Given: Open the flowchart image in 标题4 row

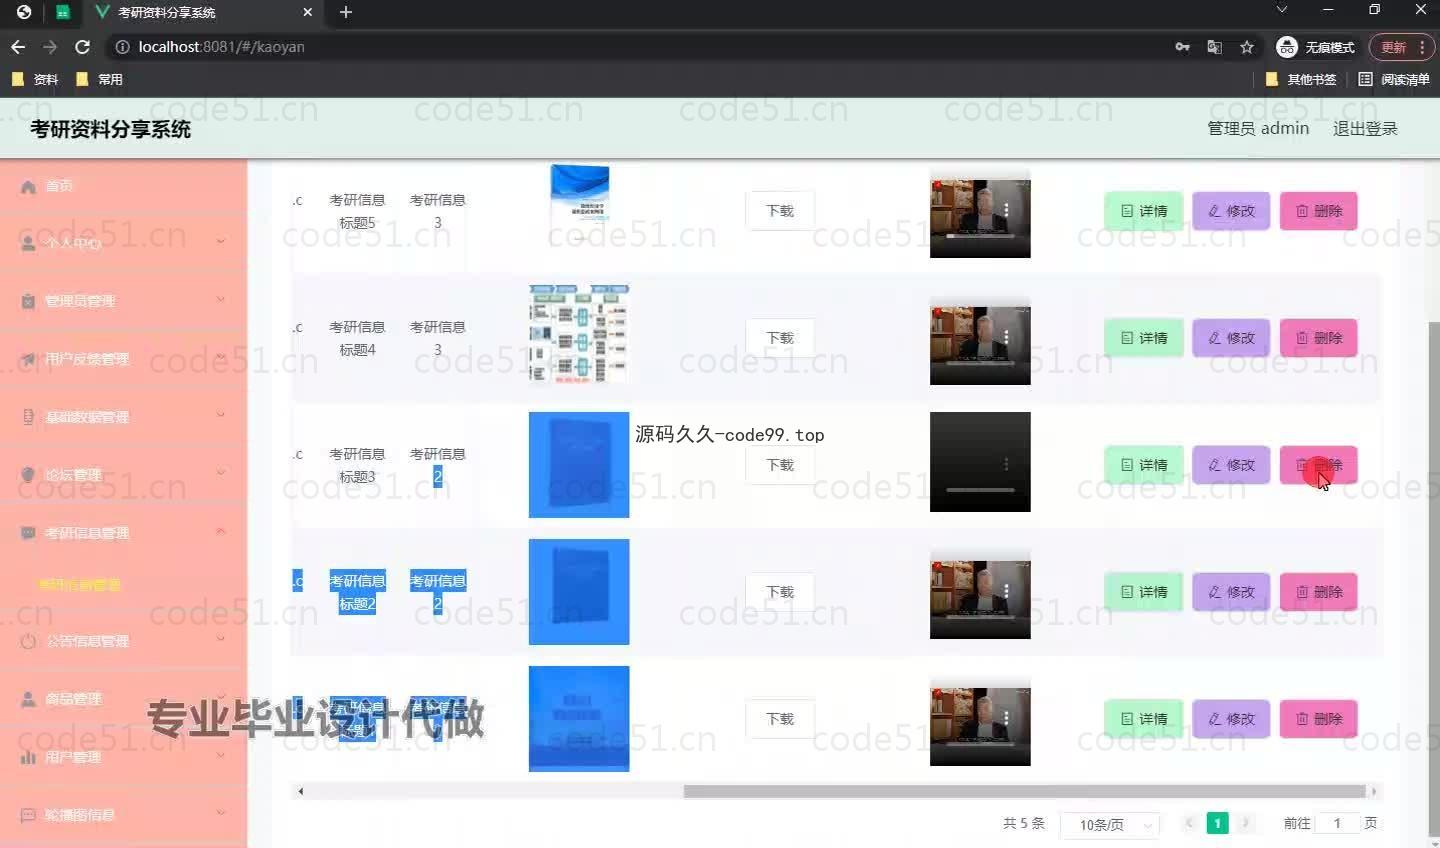Looking at the screenshot, I should tap(579, 333).
